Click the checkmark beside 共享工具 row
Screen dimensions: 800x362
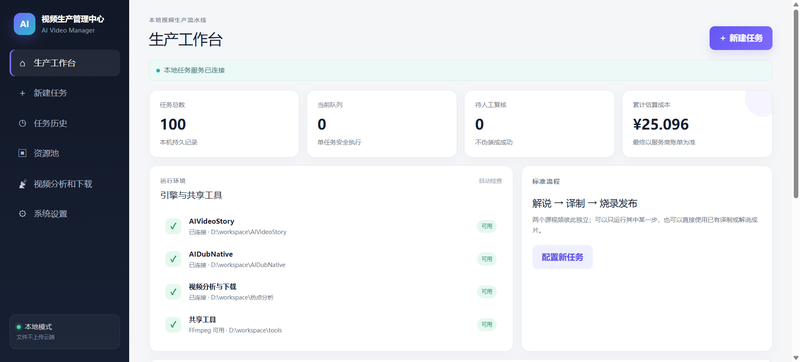coord(173,324)
